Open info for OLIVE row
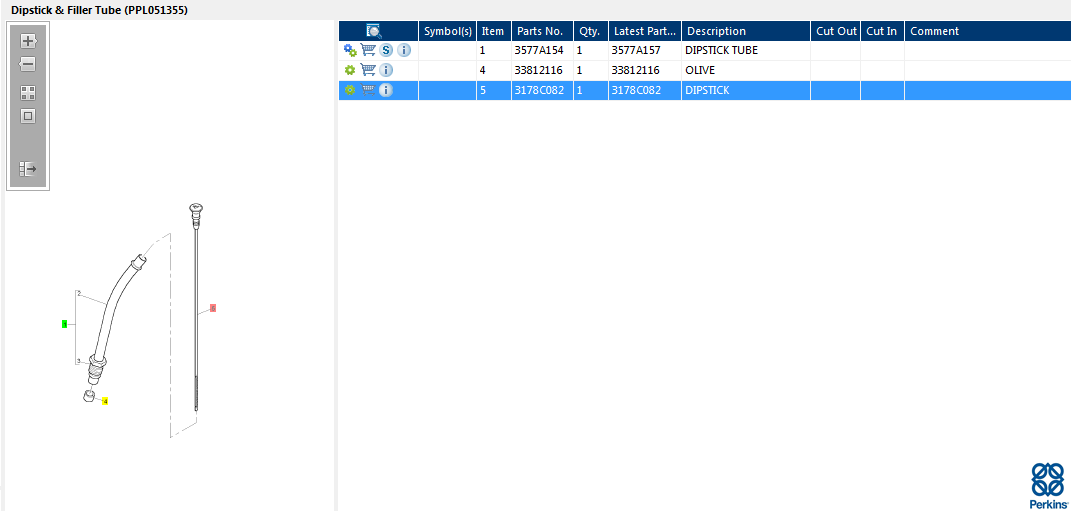The height and width of the screenshot is (511, 1071). pos(386,70)
